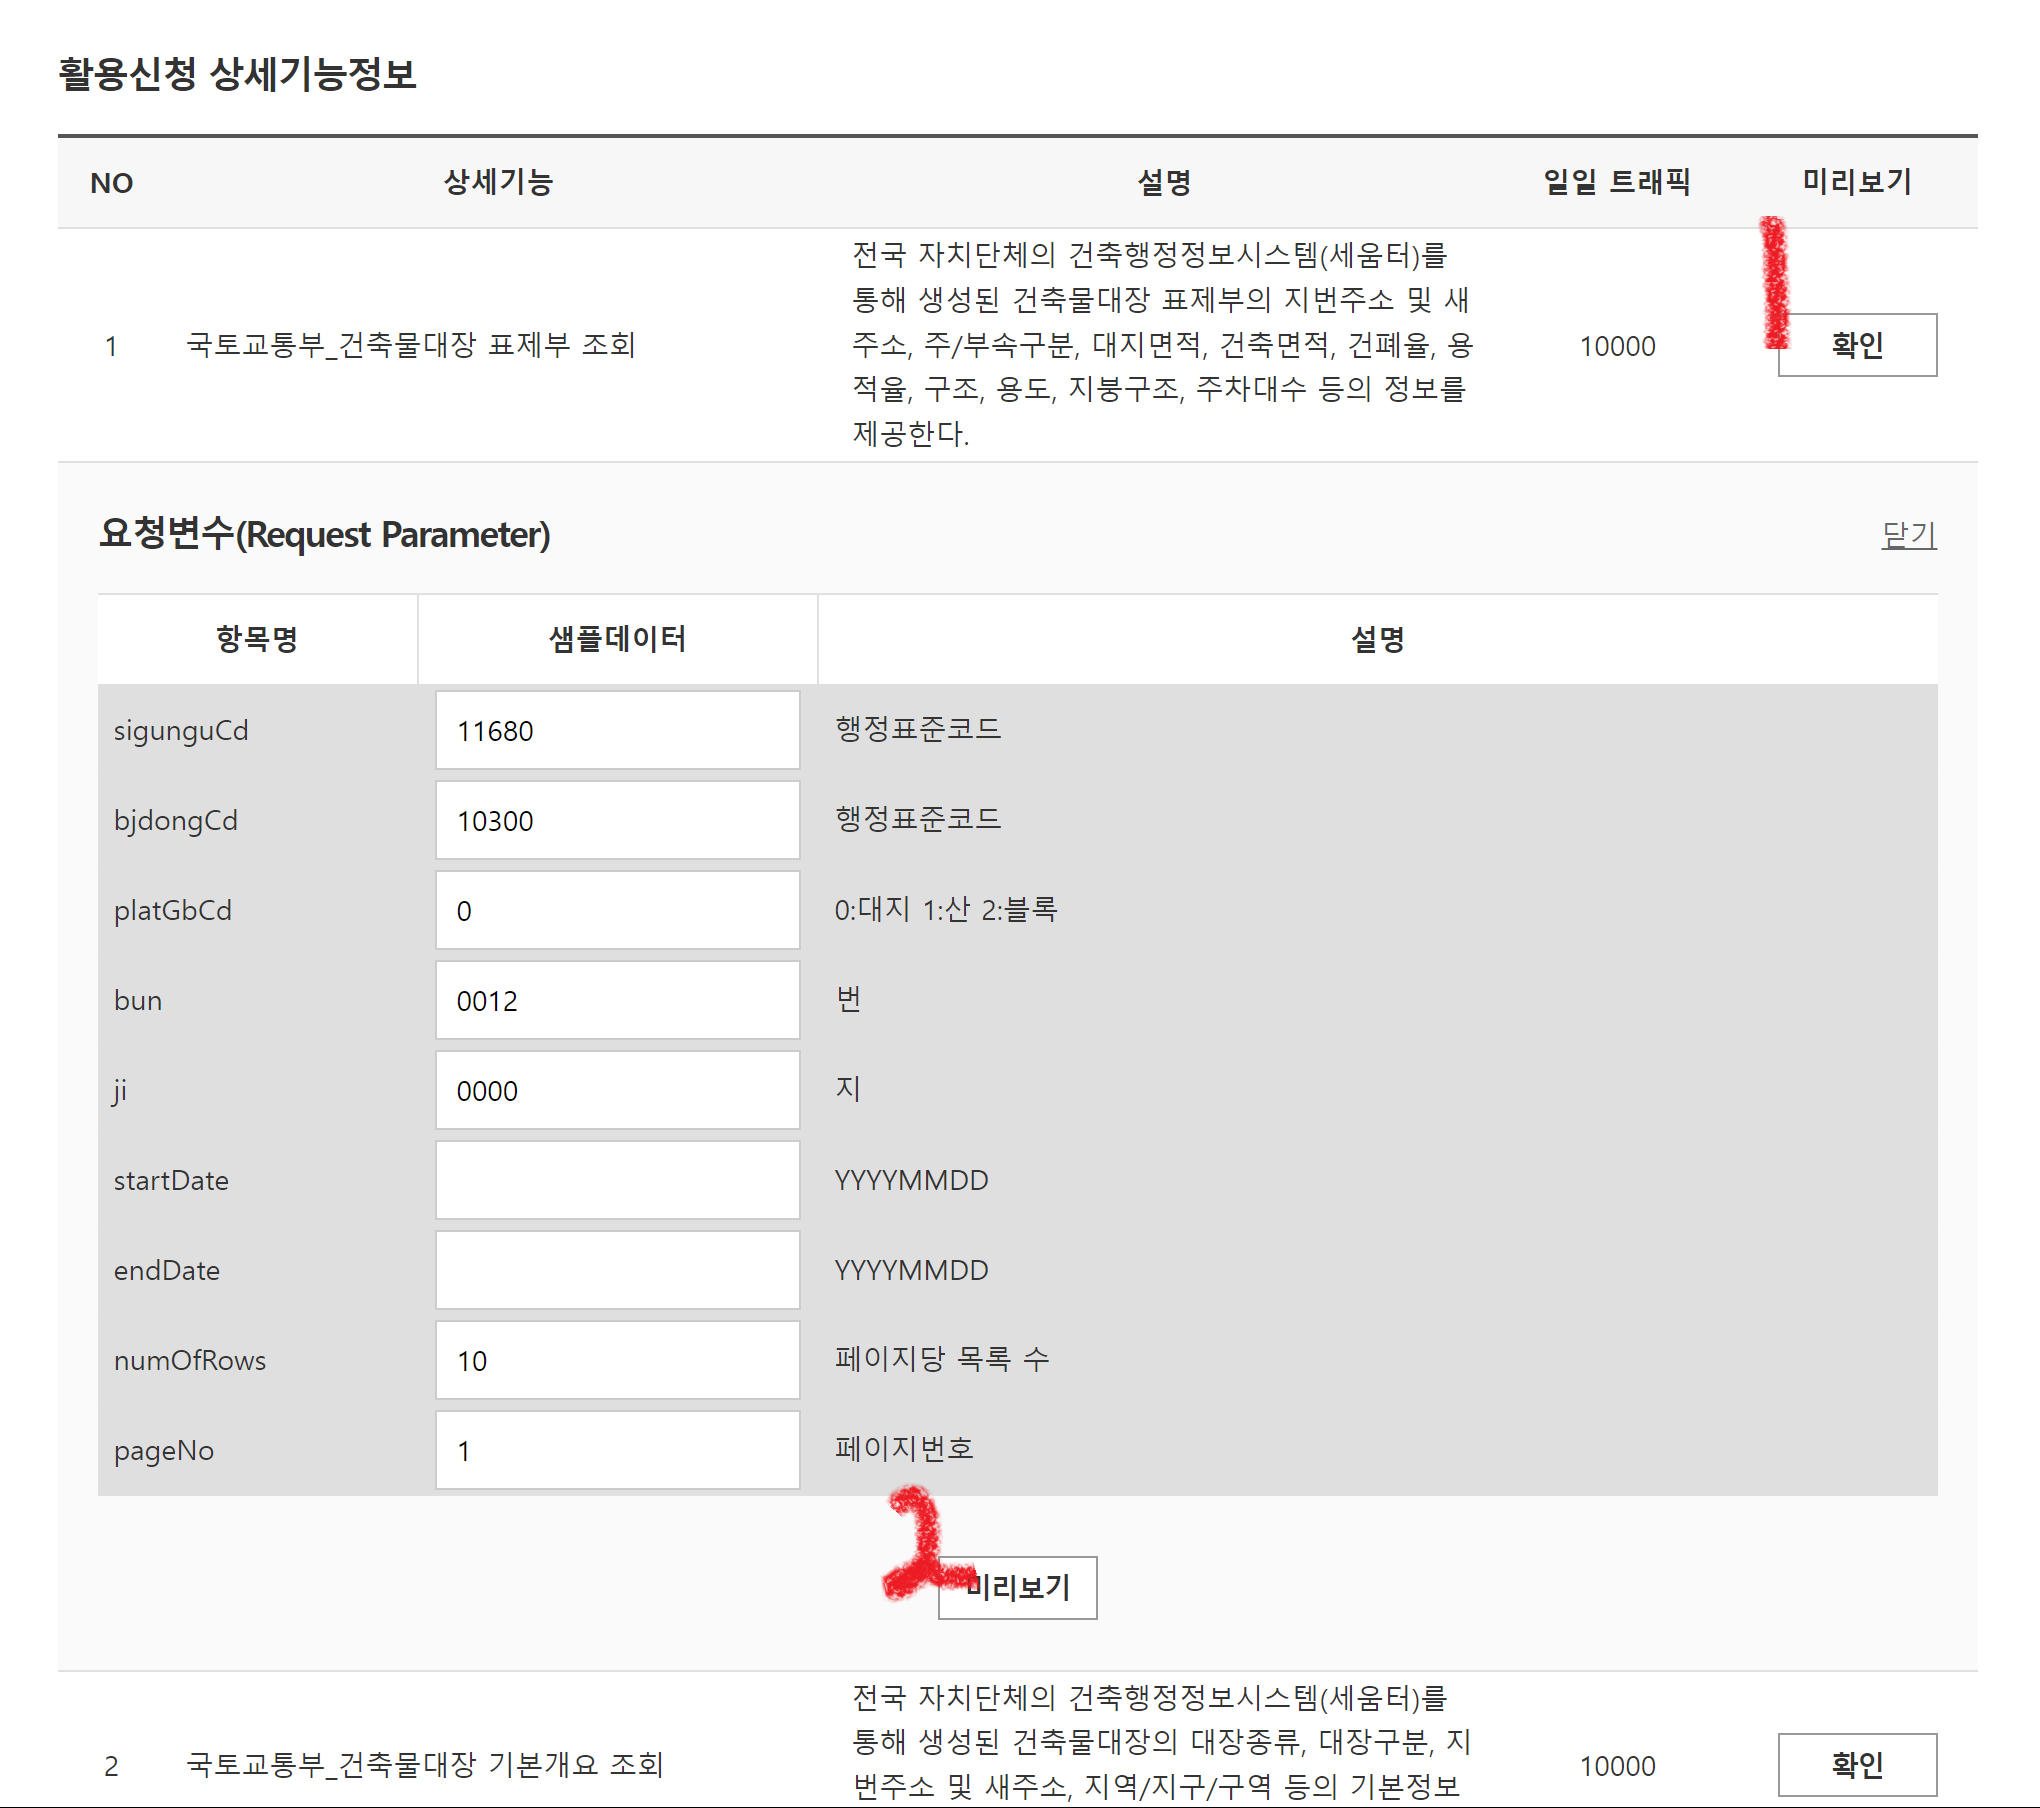Focus the platGbCd input box

617,911
